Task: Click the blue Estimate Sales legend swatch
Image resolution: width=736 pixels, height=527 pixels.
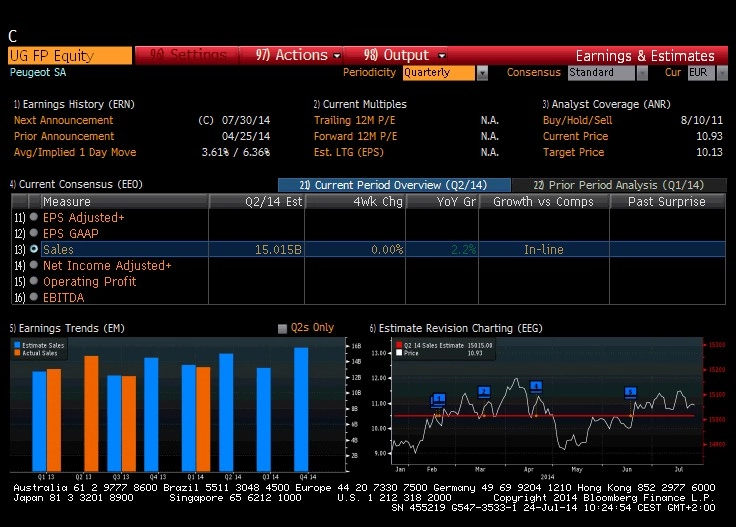Action: 17,345
